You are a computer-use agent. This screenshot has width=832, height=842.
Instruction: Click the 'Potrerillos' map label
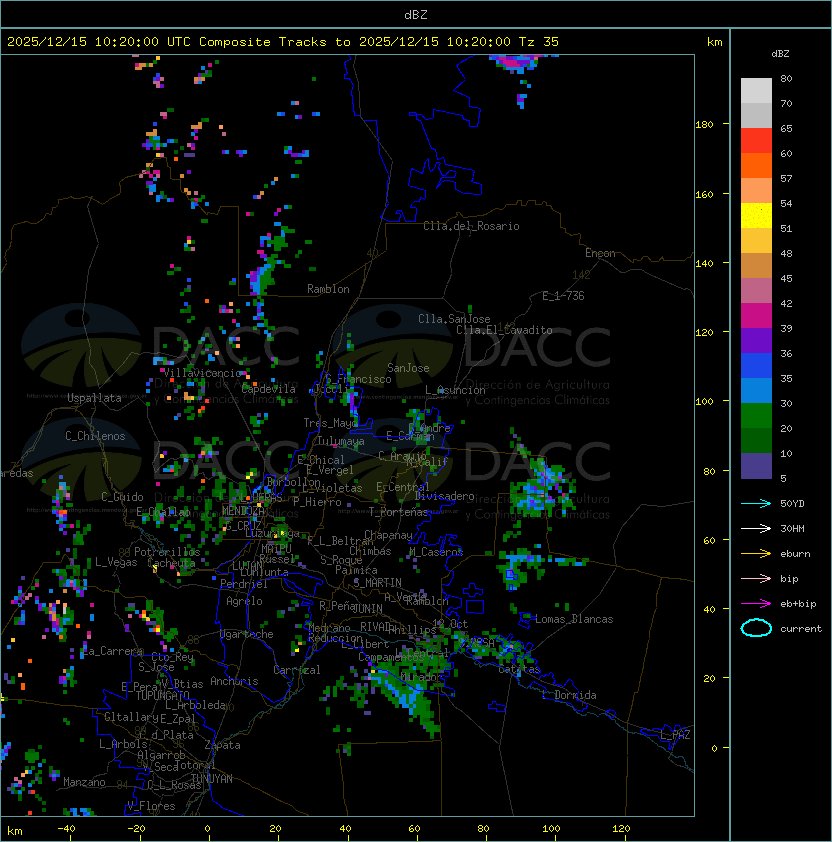[167, 551]
